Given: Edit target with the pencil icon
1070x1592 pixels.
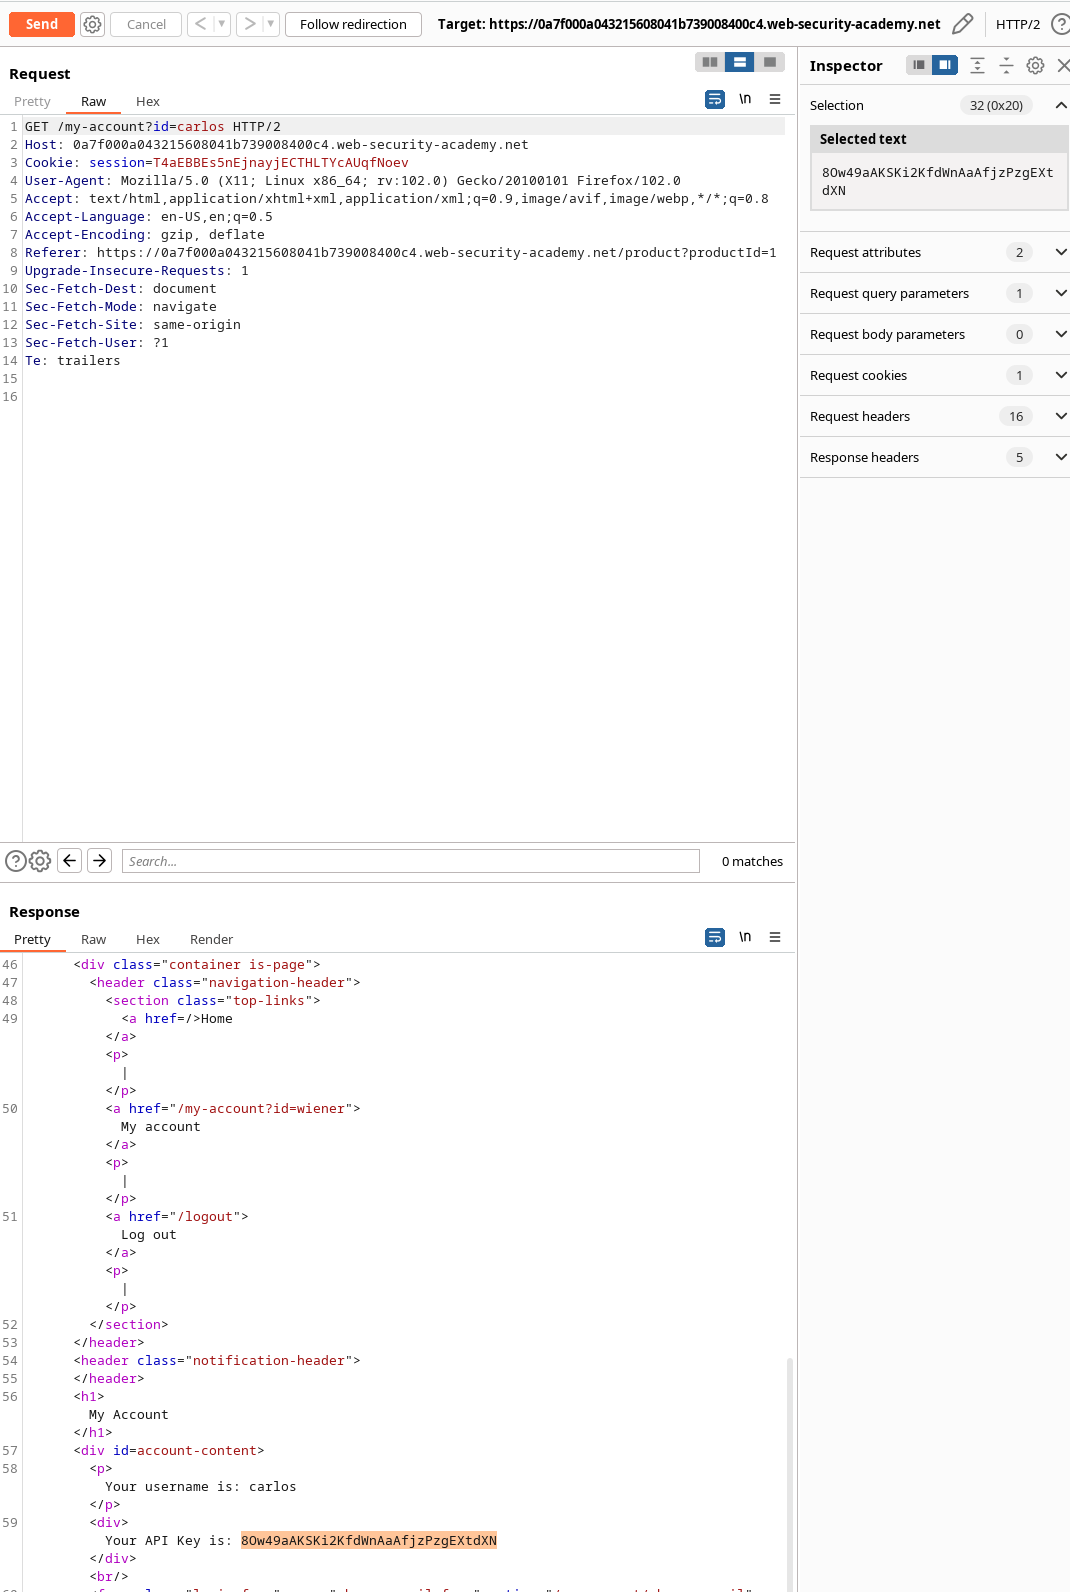Looking at the screenshot, I should click(x=963, y=24).
